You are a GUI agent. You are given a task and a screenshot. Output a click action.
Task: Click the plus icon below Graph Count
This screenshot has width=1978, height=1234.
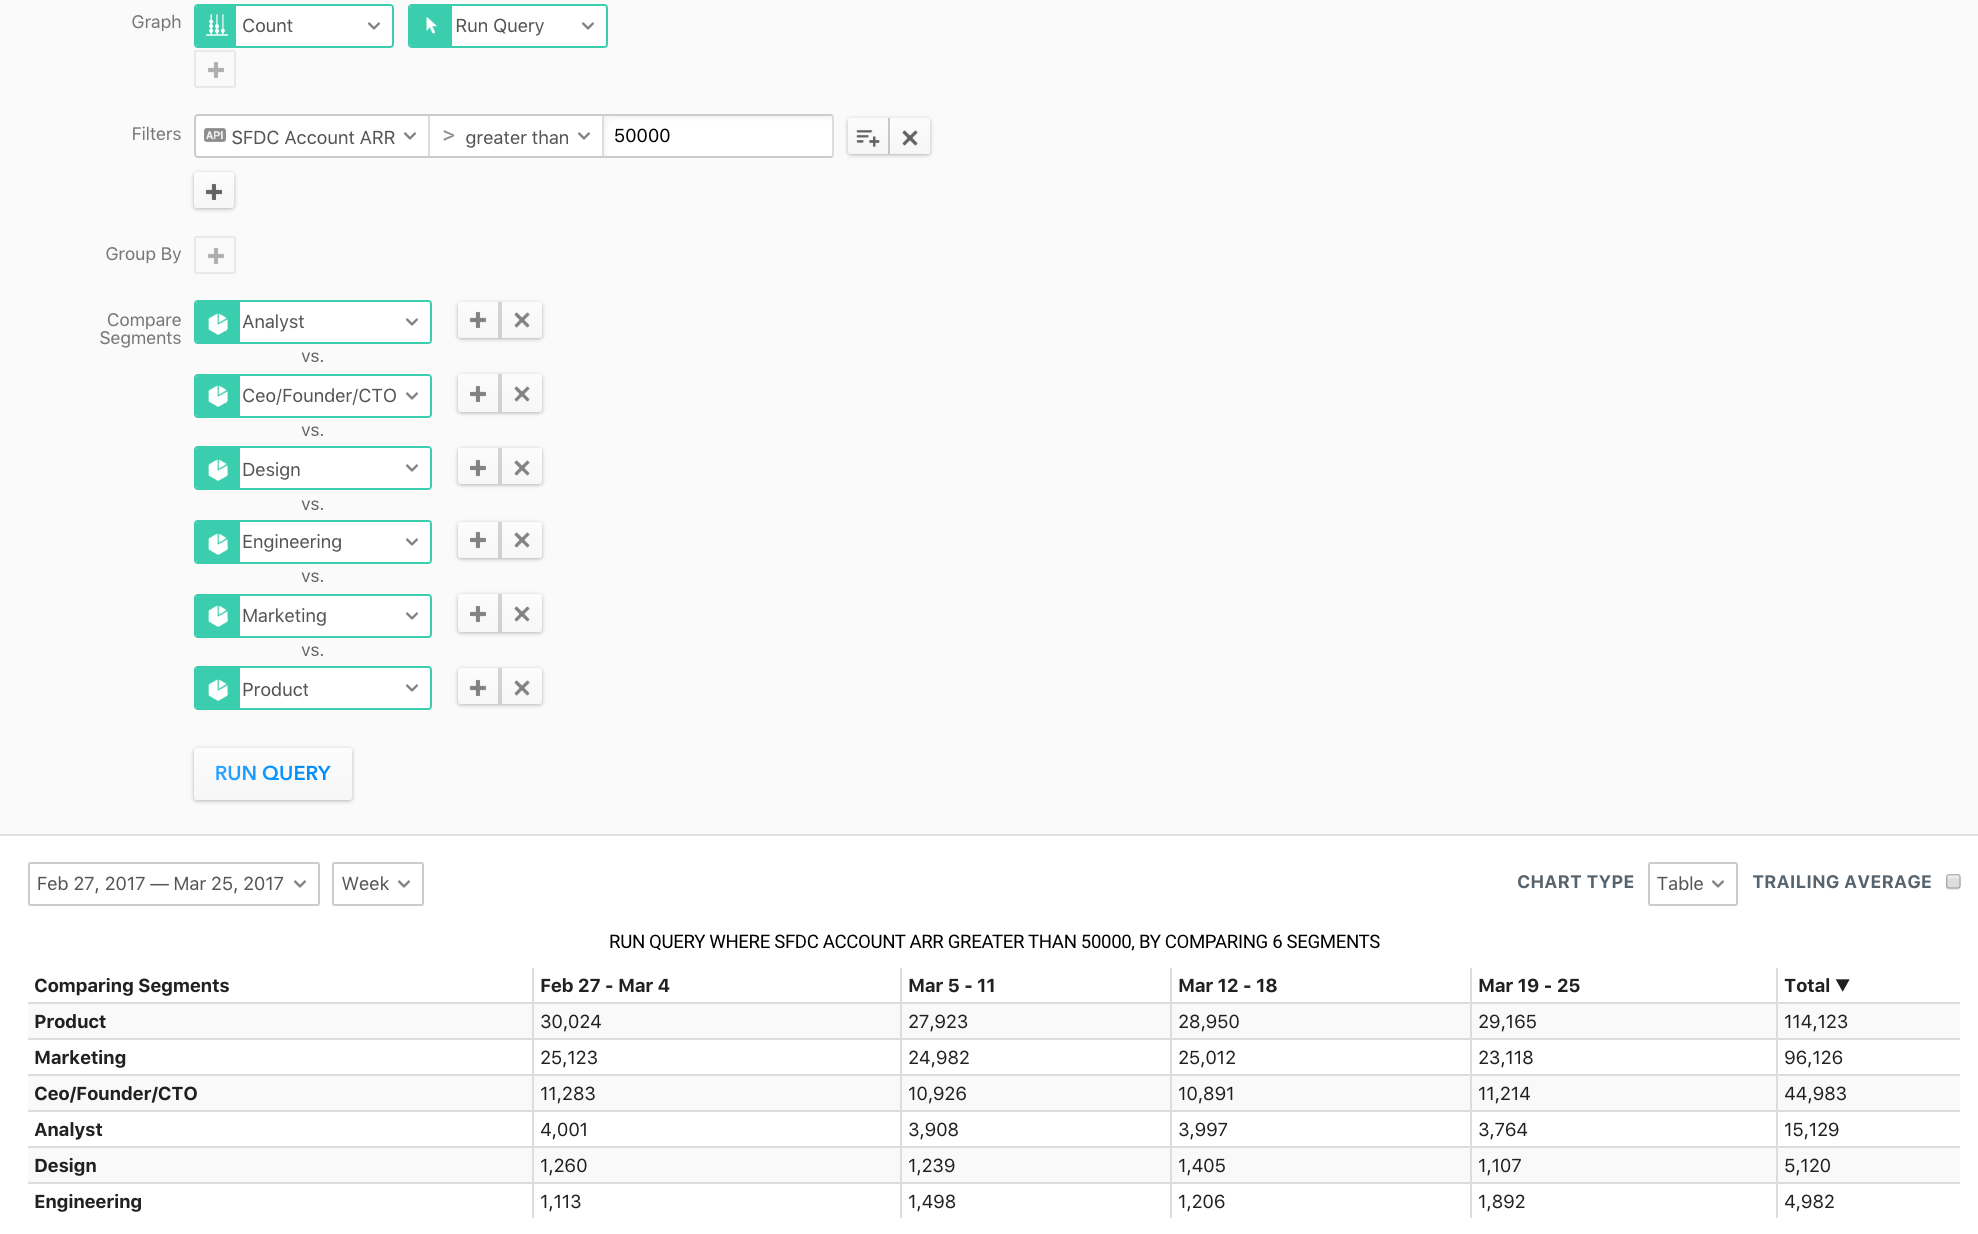tap(215, 70)
